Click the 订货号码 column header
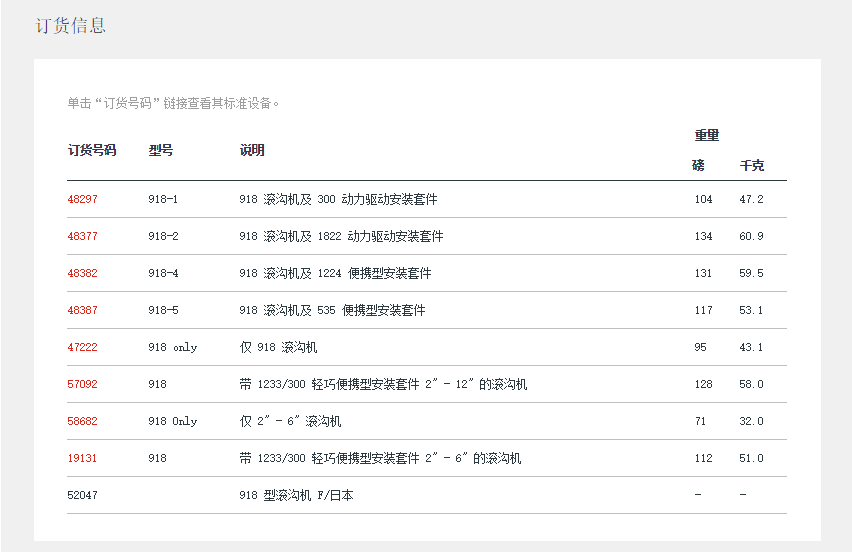 click(x=92, y=150)
